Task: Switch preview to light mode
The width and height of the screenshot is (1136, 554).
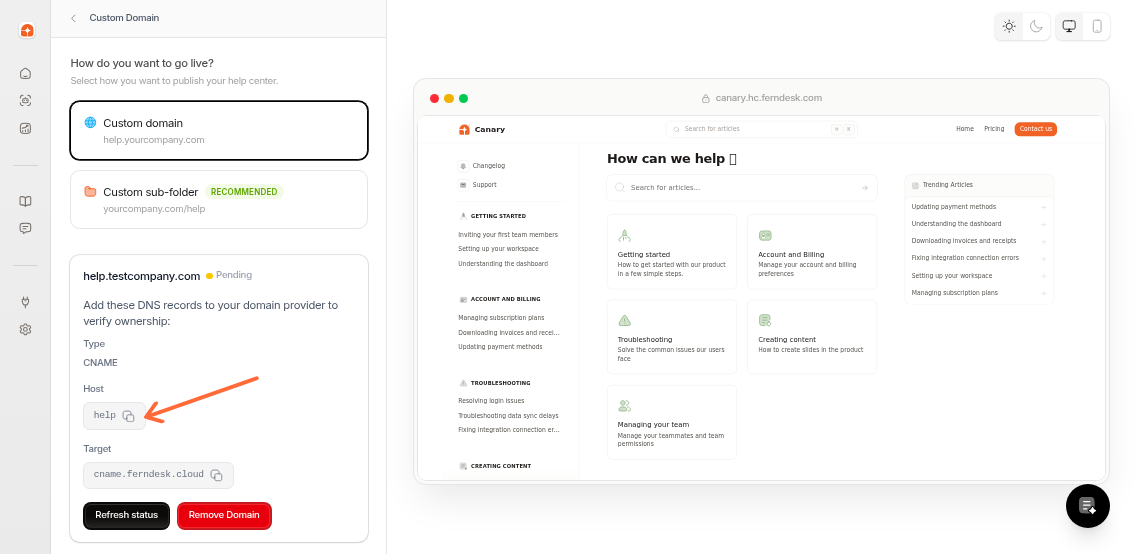Action: coord(1009,26)
